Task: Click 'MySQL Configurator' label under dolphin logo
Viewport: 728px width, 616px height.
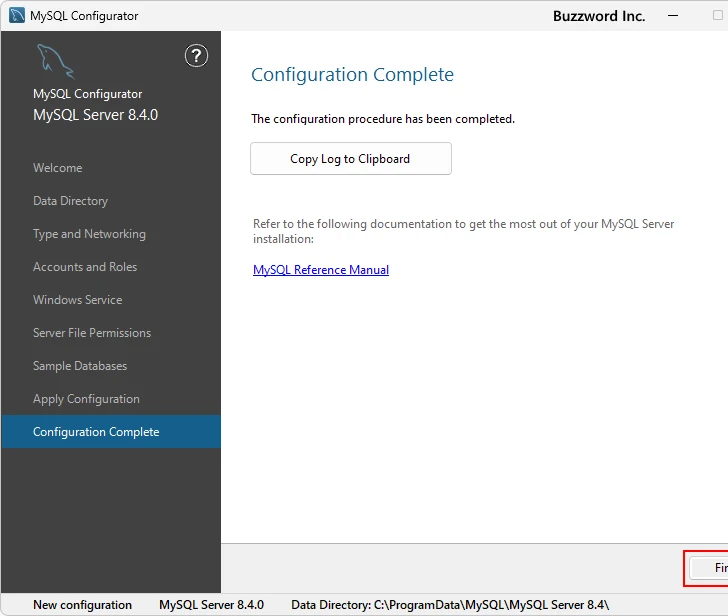Action: 87,94
